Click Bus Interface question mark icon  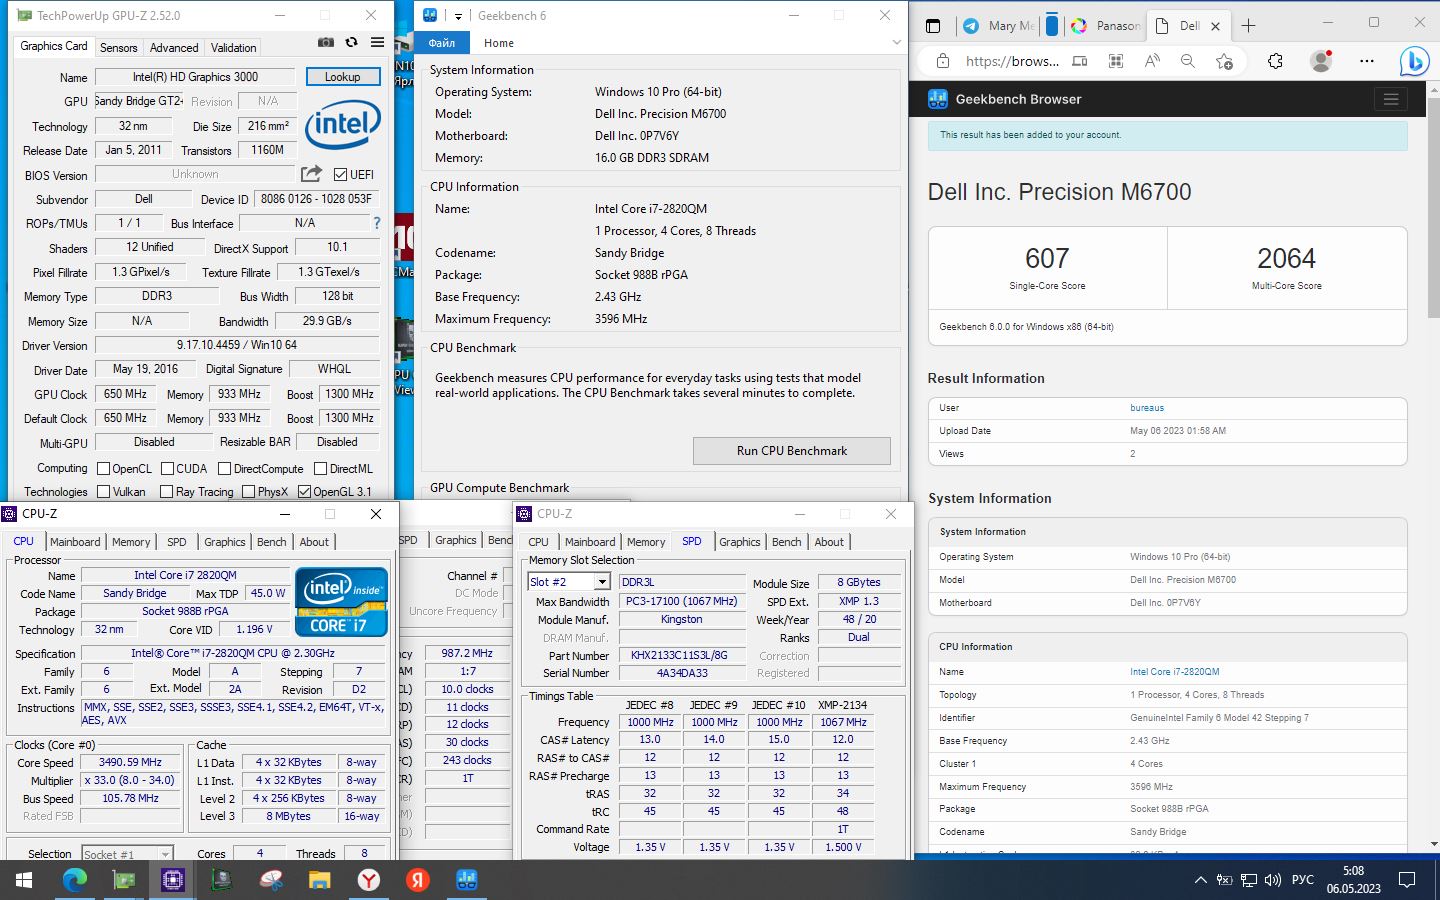click(x=377, y=223)
